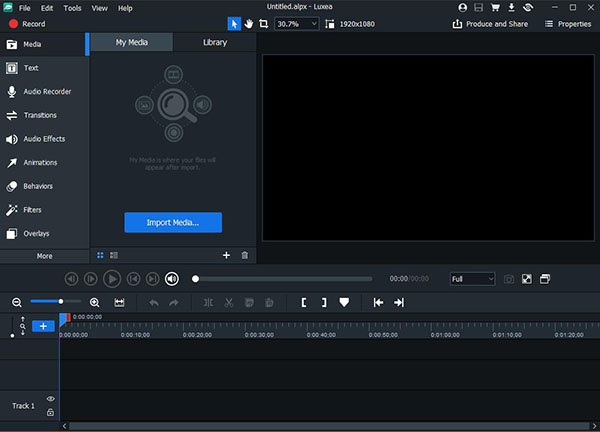Take a snapshot with camera icon
Viewport: 600px width, 432px height.
(509, 279)
